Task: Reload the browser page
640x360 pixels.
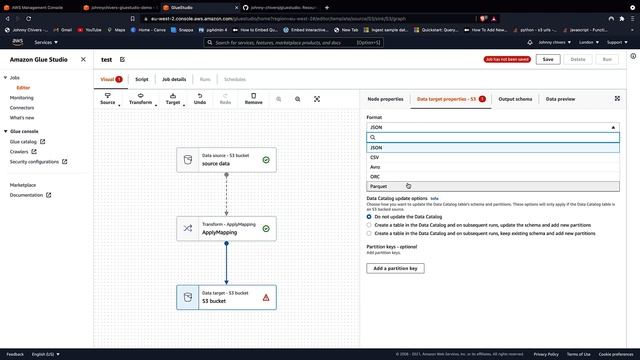Action: point(29,18)
